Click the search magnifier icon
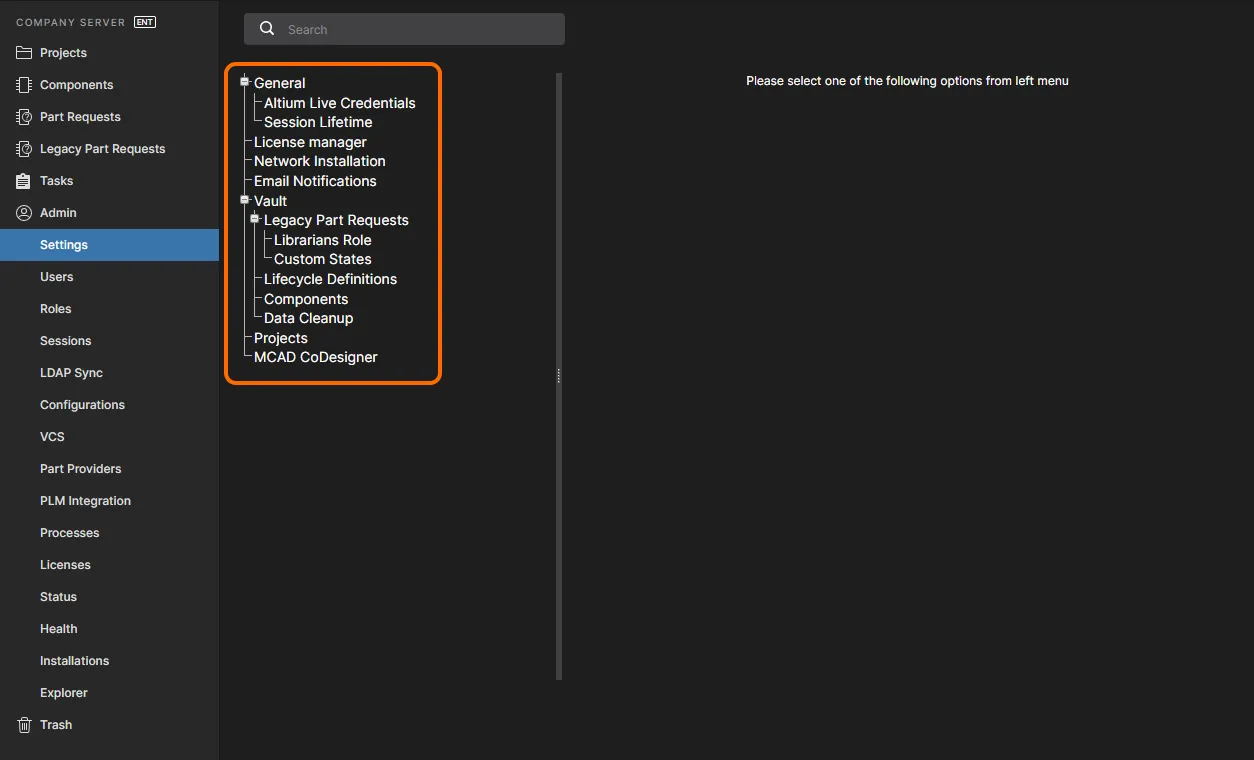The height and width of the screenshot is (760, 1254). [x=267, y=29]
